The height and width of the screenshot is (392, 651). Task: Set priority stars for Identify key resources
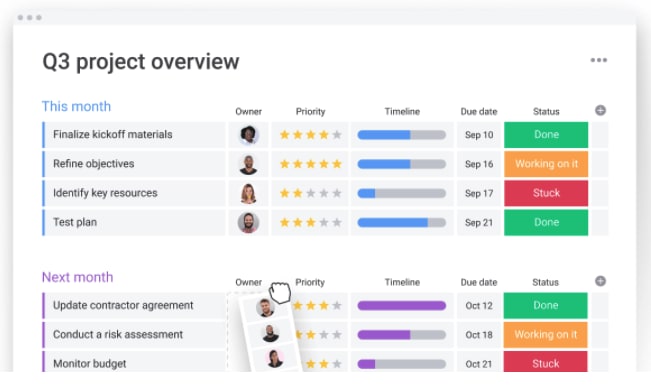(311, 193)
